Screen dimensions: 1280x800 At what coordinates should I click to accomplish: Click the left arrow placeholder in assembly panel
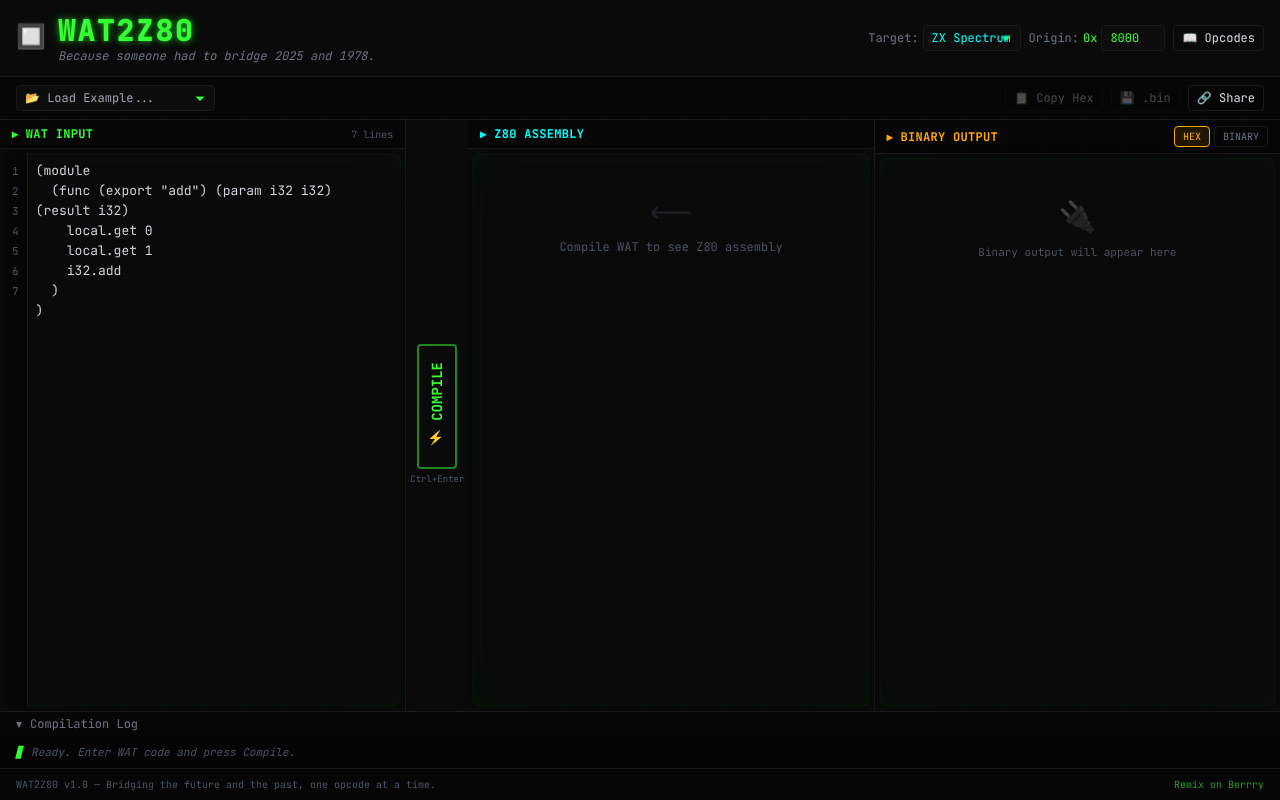(670, 212)
